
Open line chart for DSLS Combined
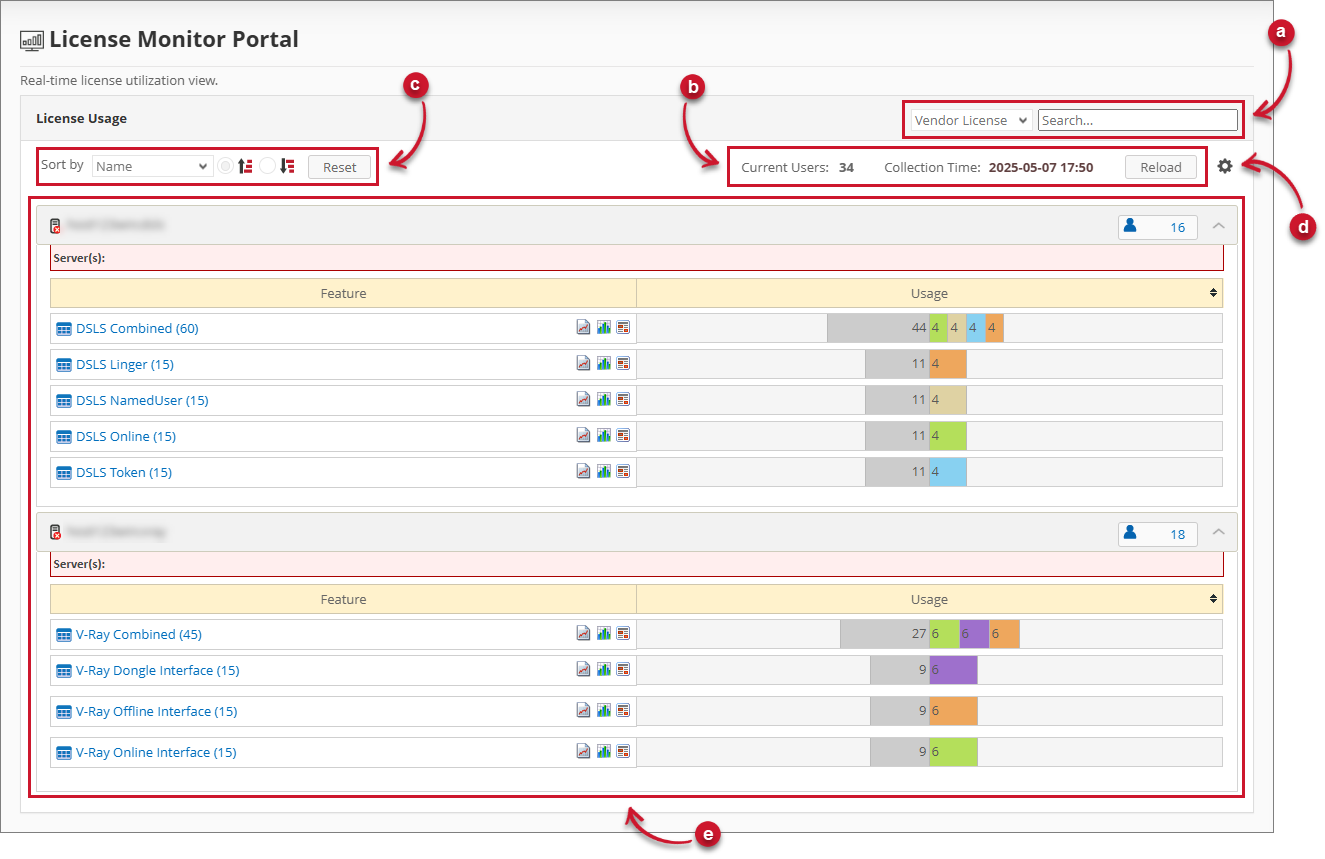(x=584, y=327)
